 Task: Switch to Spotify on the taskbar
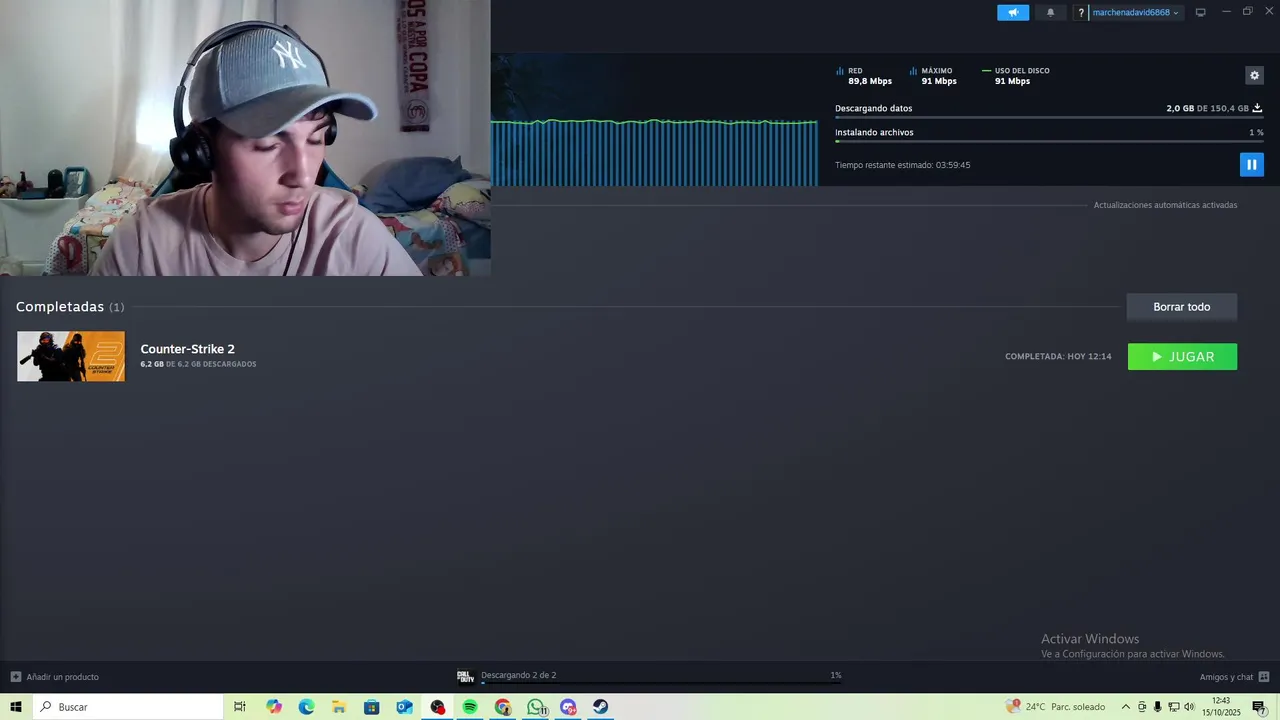point(470,707)
